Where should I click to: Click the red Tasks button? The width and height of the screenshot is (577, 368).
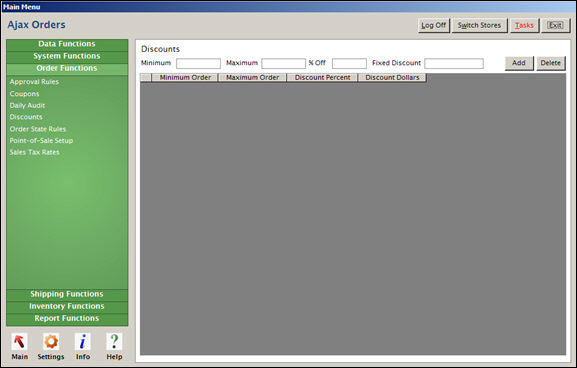[524, 25]
